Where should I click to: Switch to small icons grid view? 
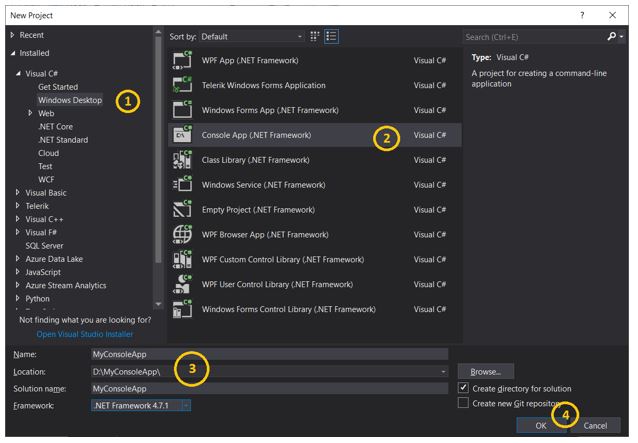(x=315, y=36)
